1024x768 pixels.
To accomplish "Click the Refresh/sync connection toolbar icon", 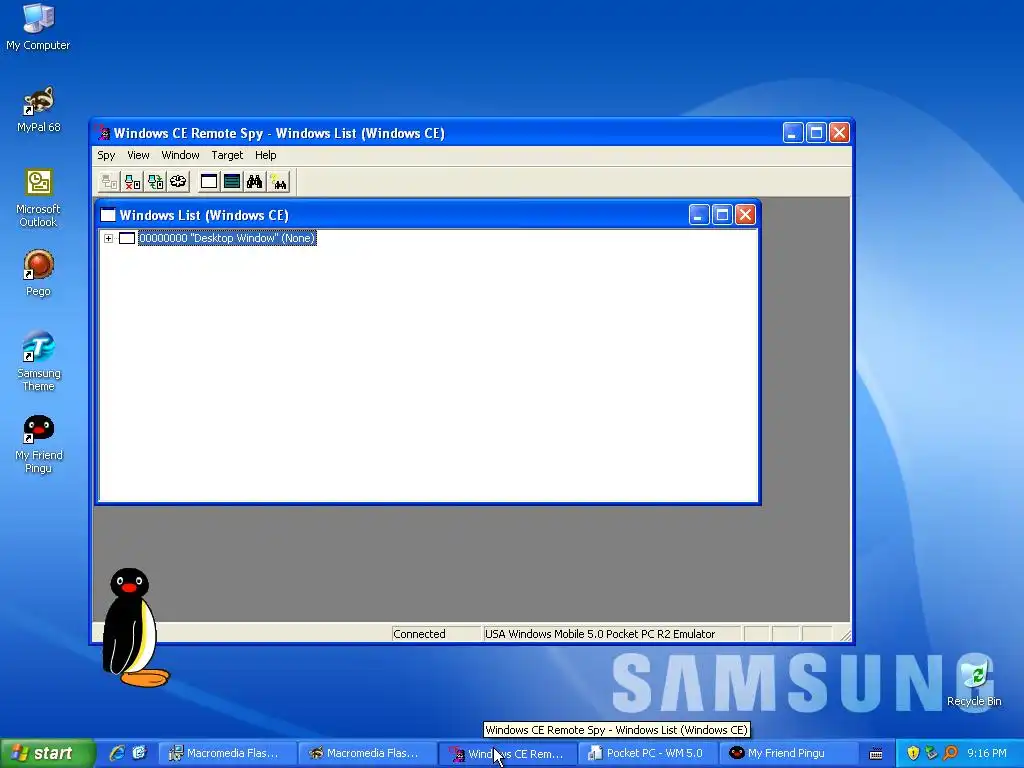I will click(155, 182).
